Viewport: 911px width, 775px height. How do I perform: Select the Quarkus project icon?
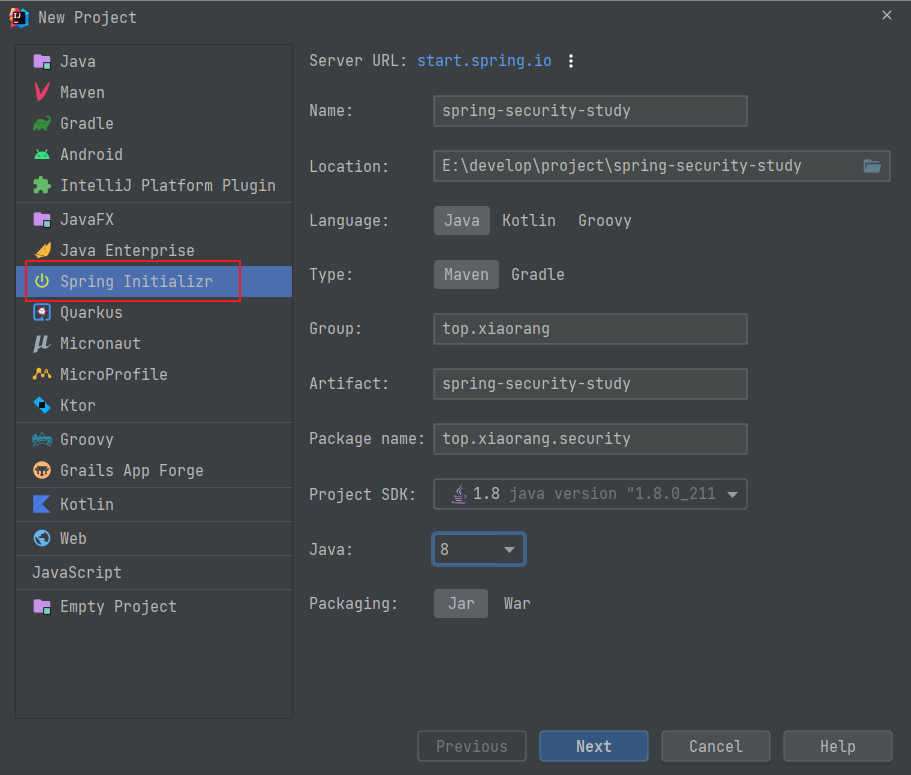coord(42,312)
